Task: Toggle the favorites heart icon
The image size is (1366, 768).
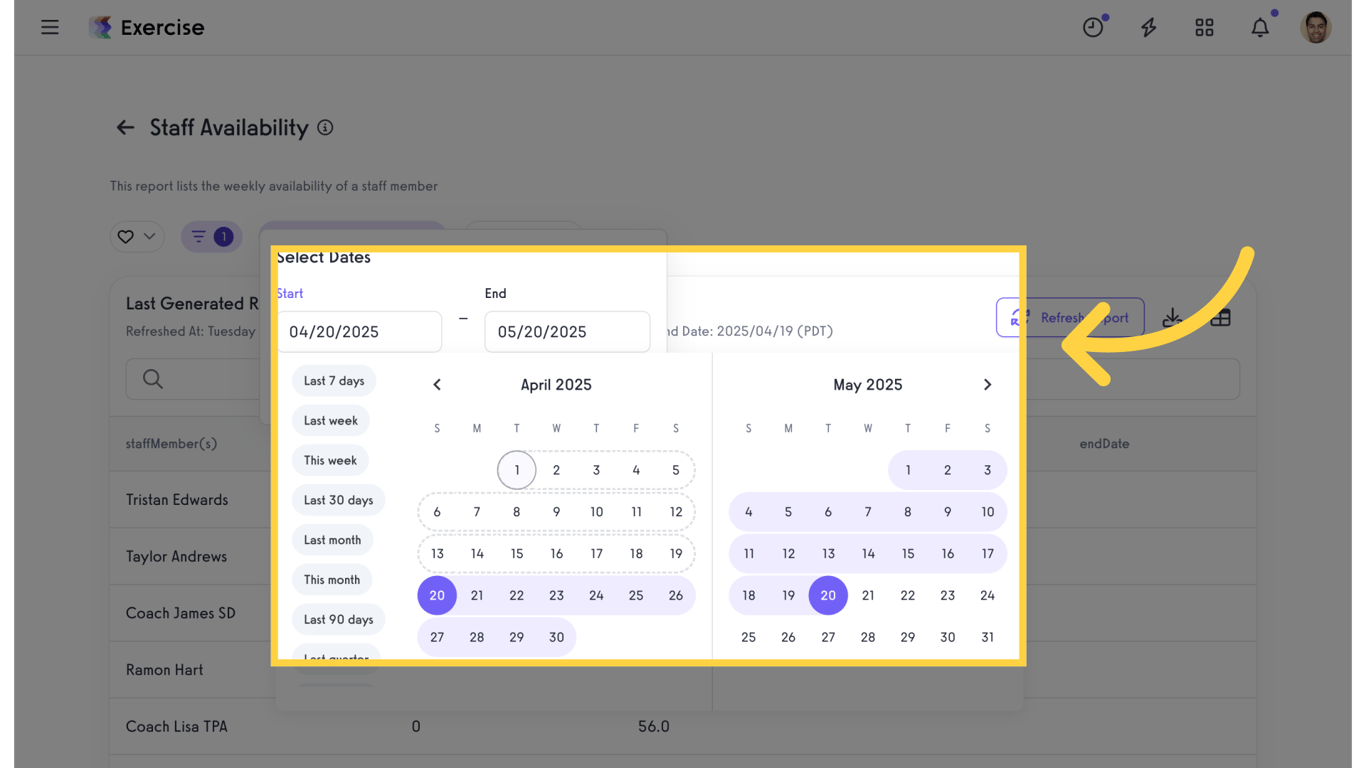Action: pos(124,236)
